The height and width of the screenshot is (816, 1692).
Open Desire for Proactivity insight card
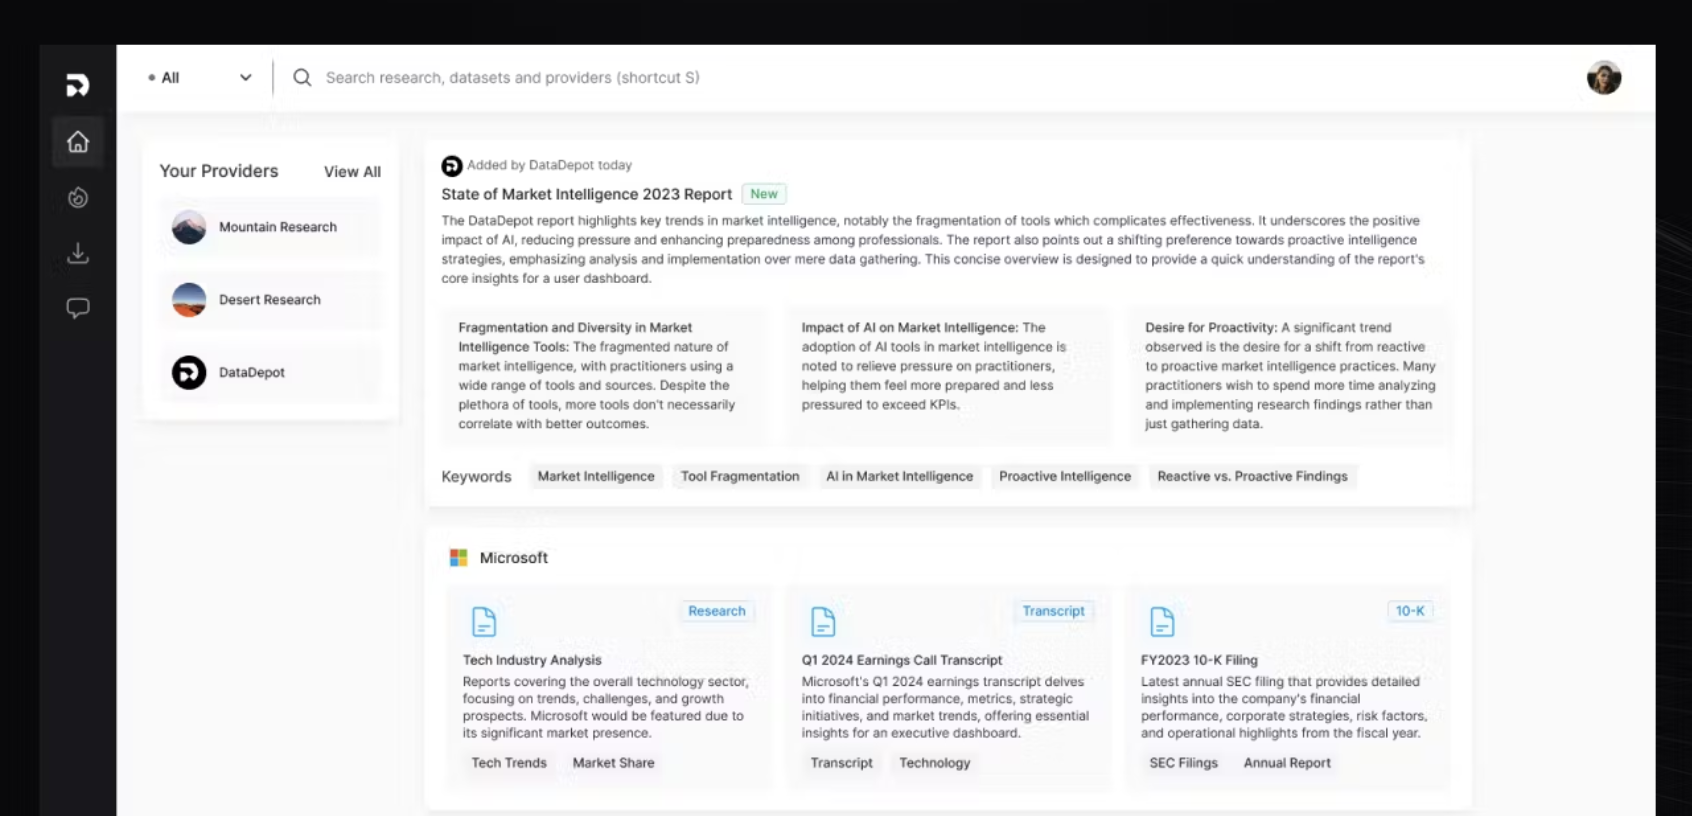[x=1290, y=375]
